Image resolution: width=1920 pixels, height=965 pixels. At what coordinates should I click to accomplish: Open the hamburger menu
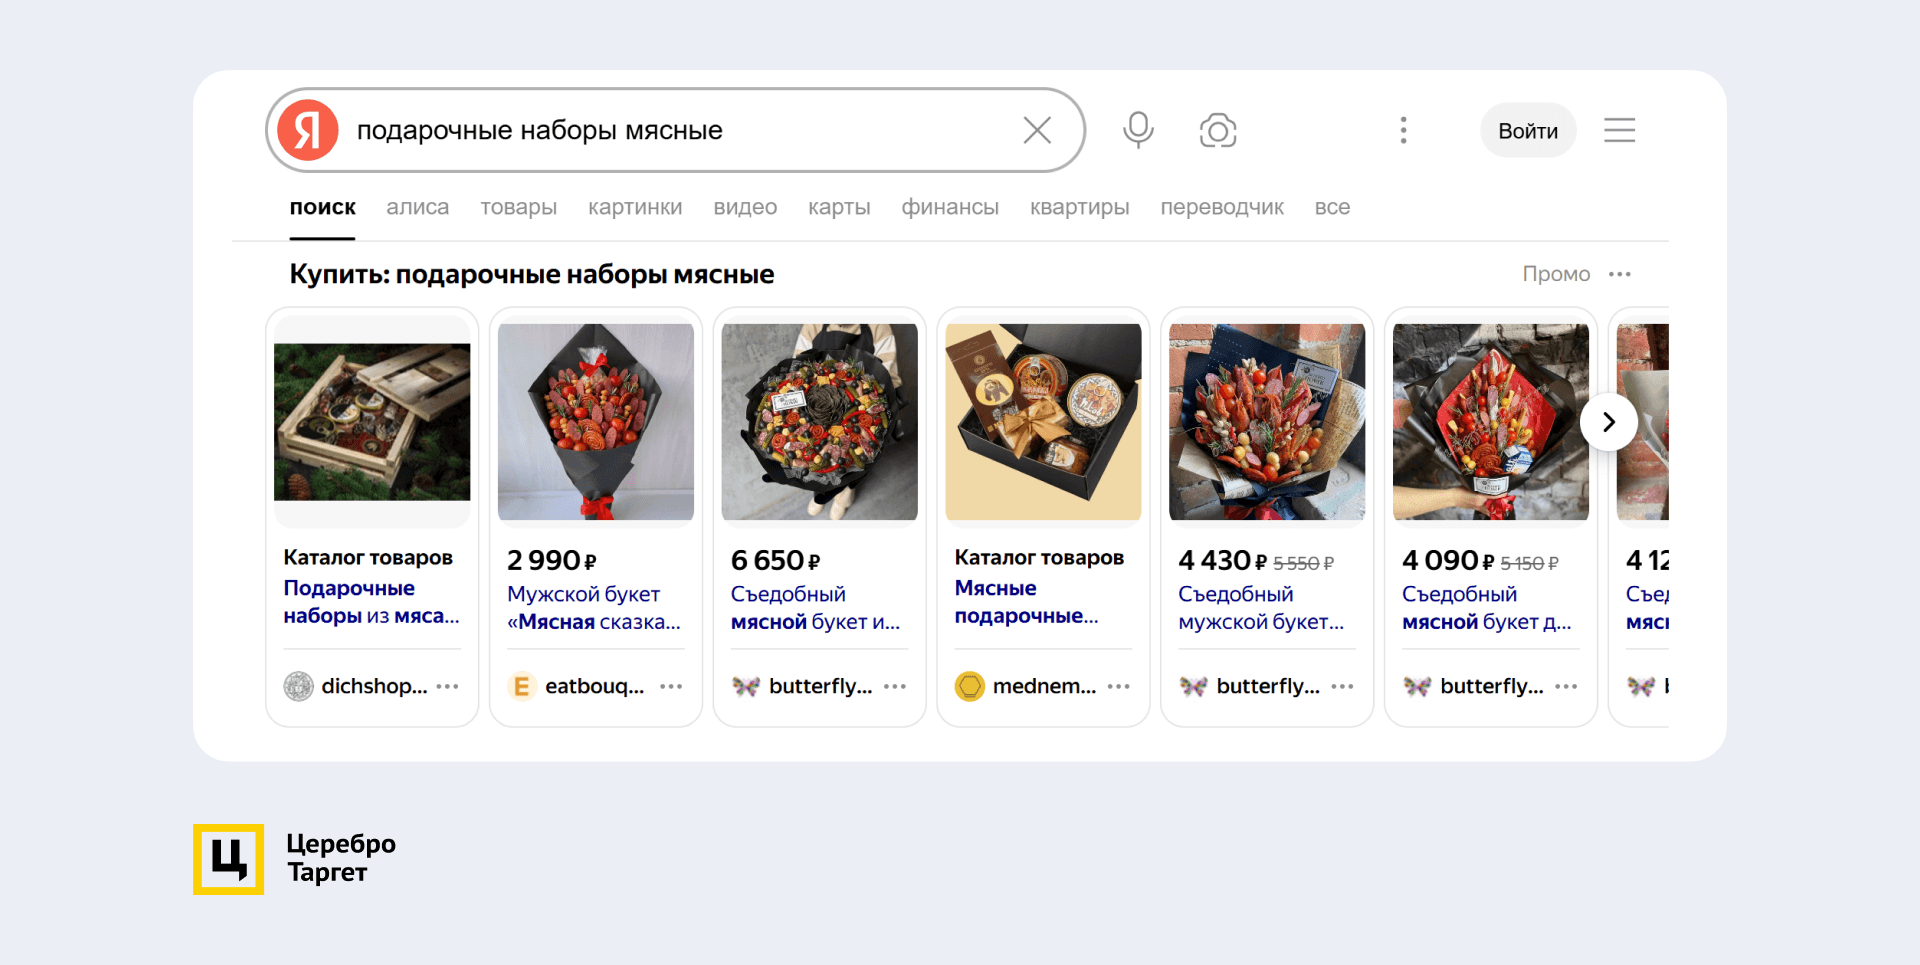(x=1619, y=130)
